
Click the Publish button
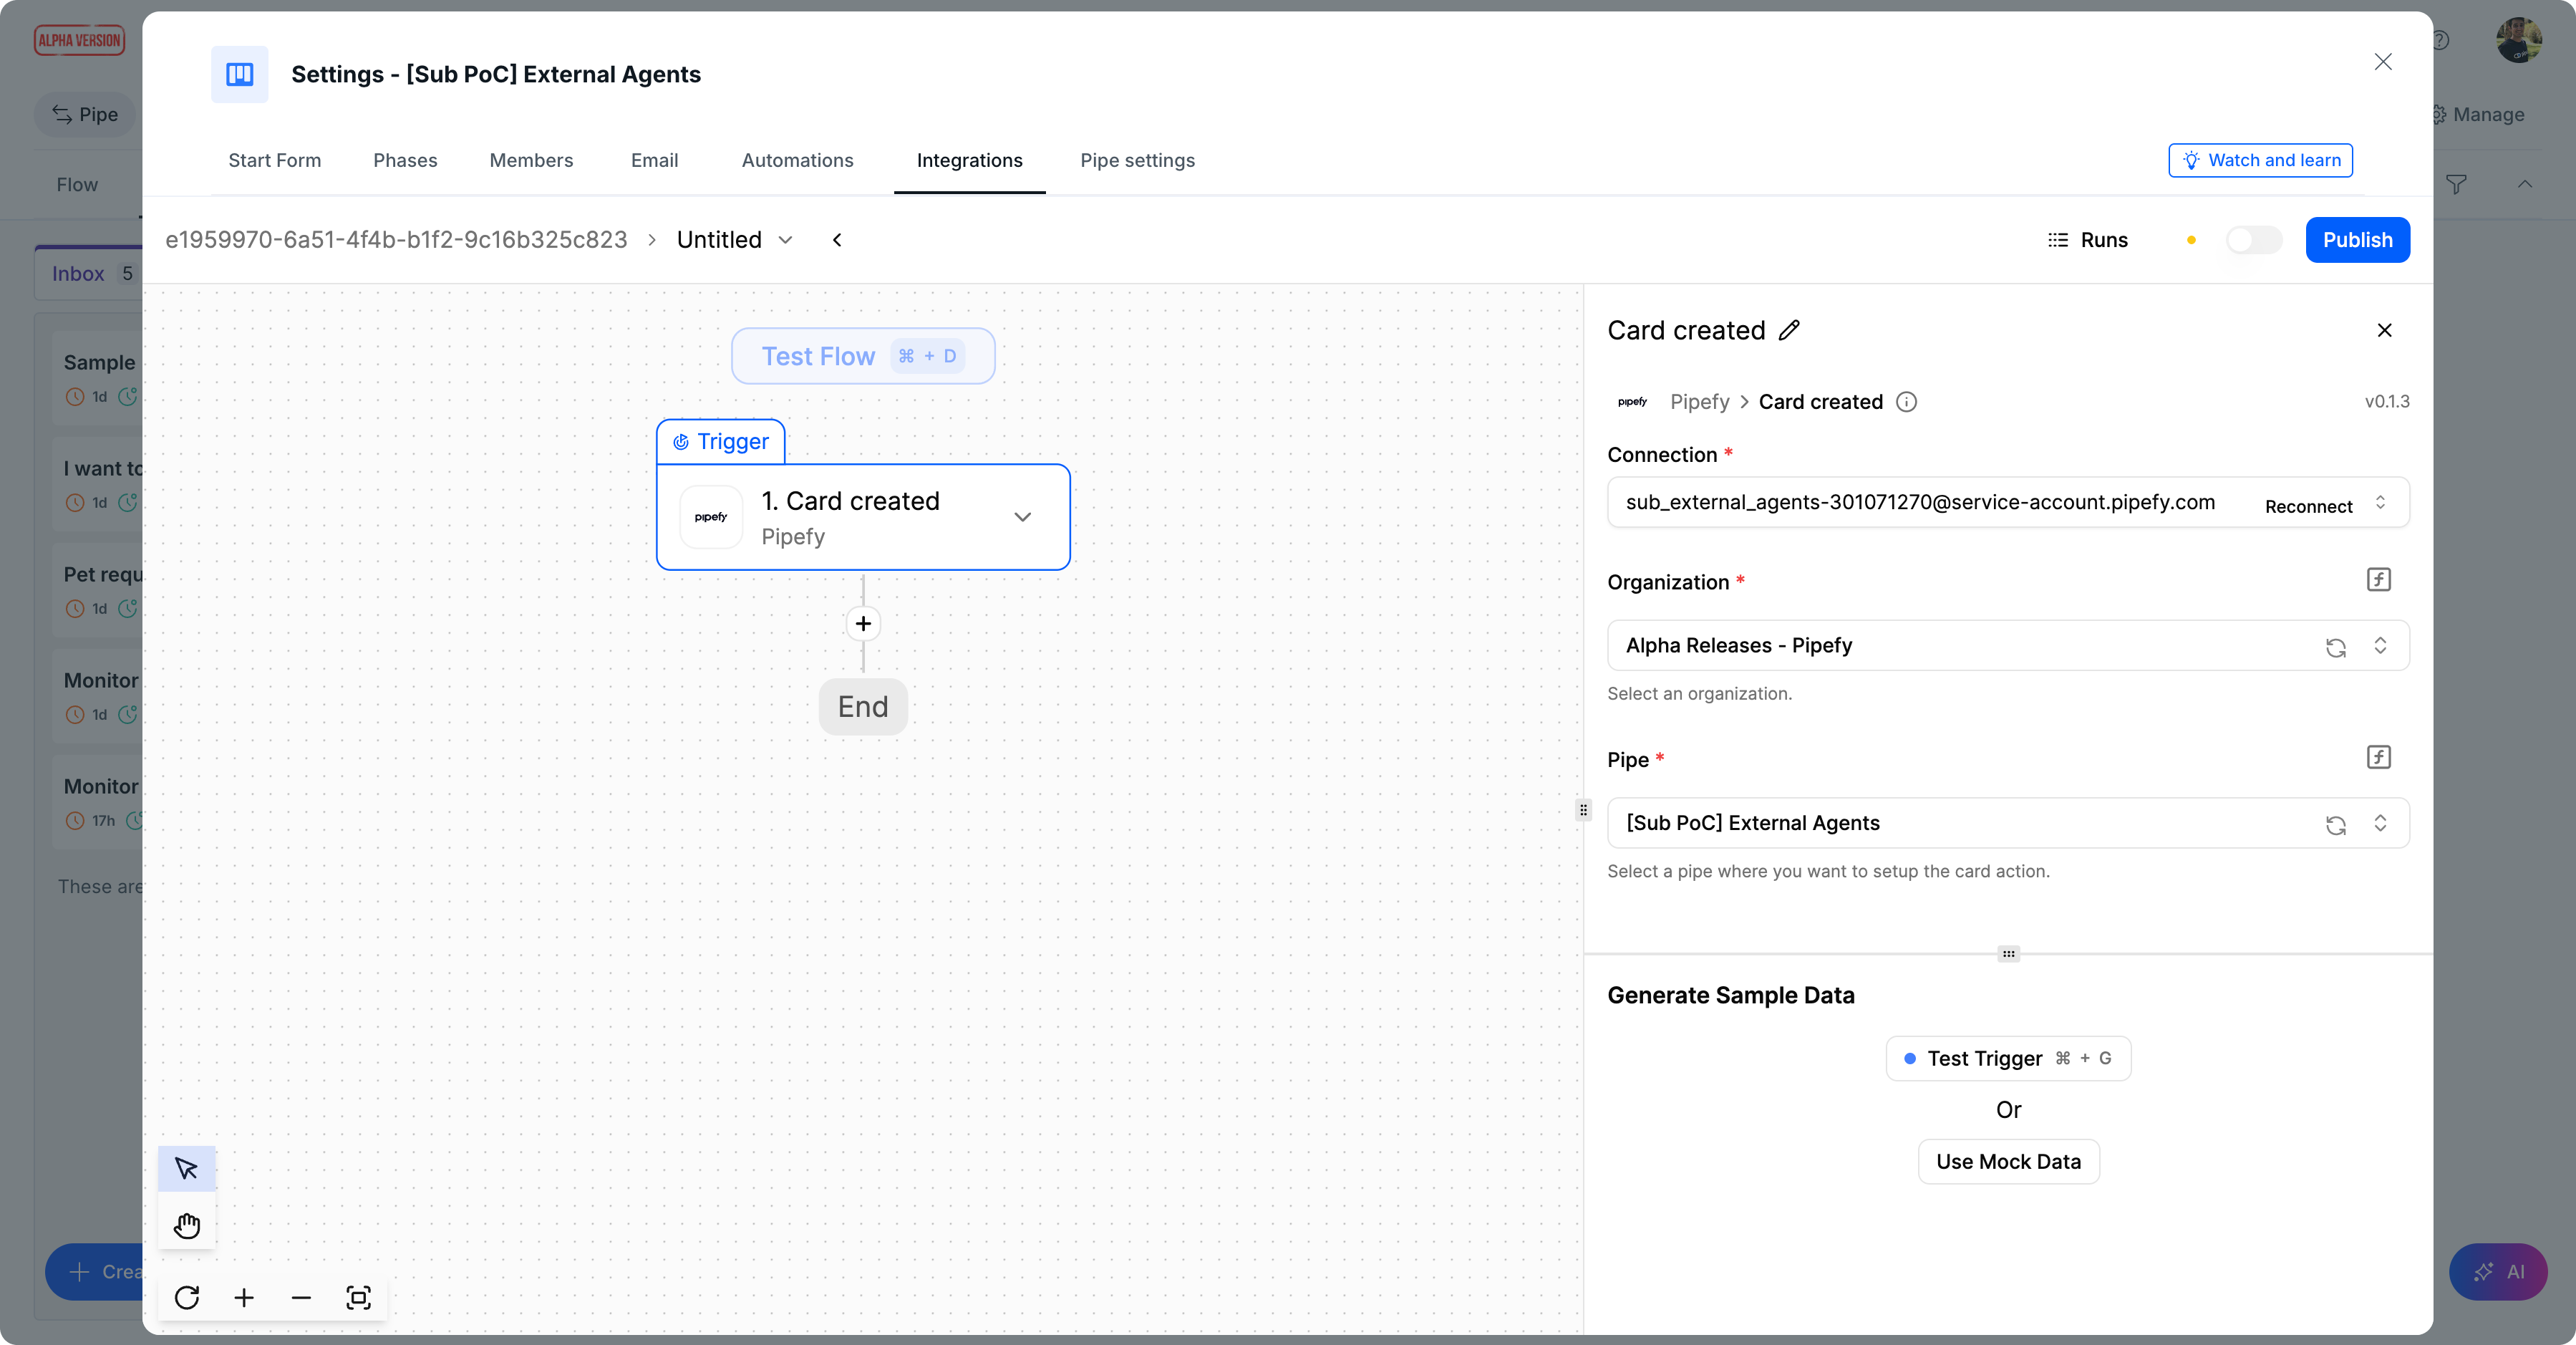2357,240
